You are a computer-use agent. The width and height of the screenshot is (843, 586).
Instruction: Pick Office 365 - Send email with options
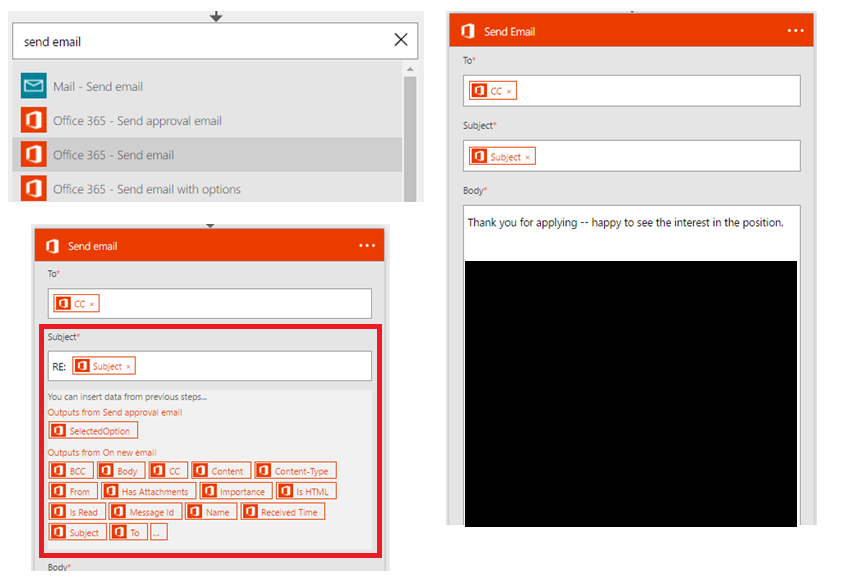tap(146, 189)
